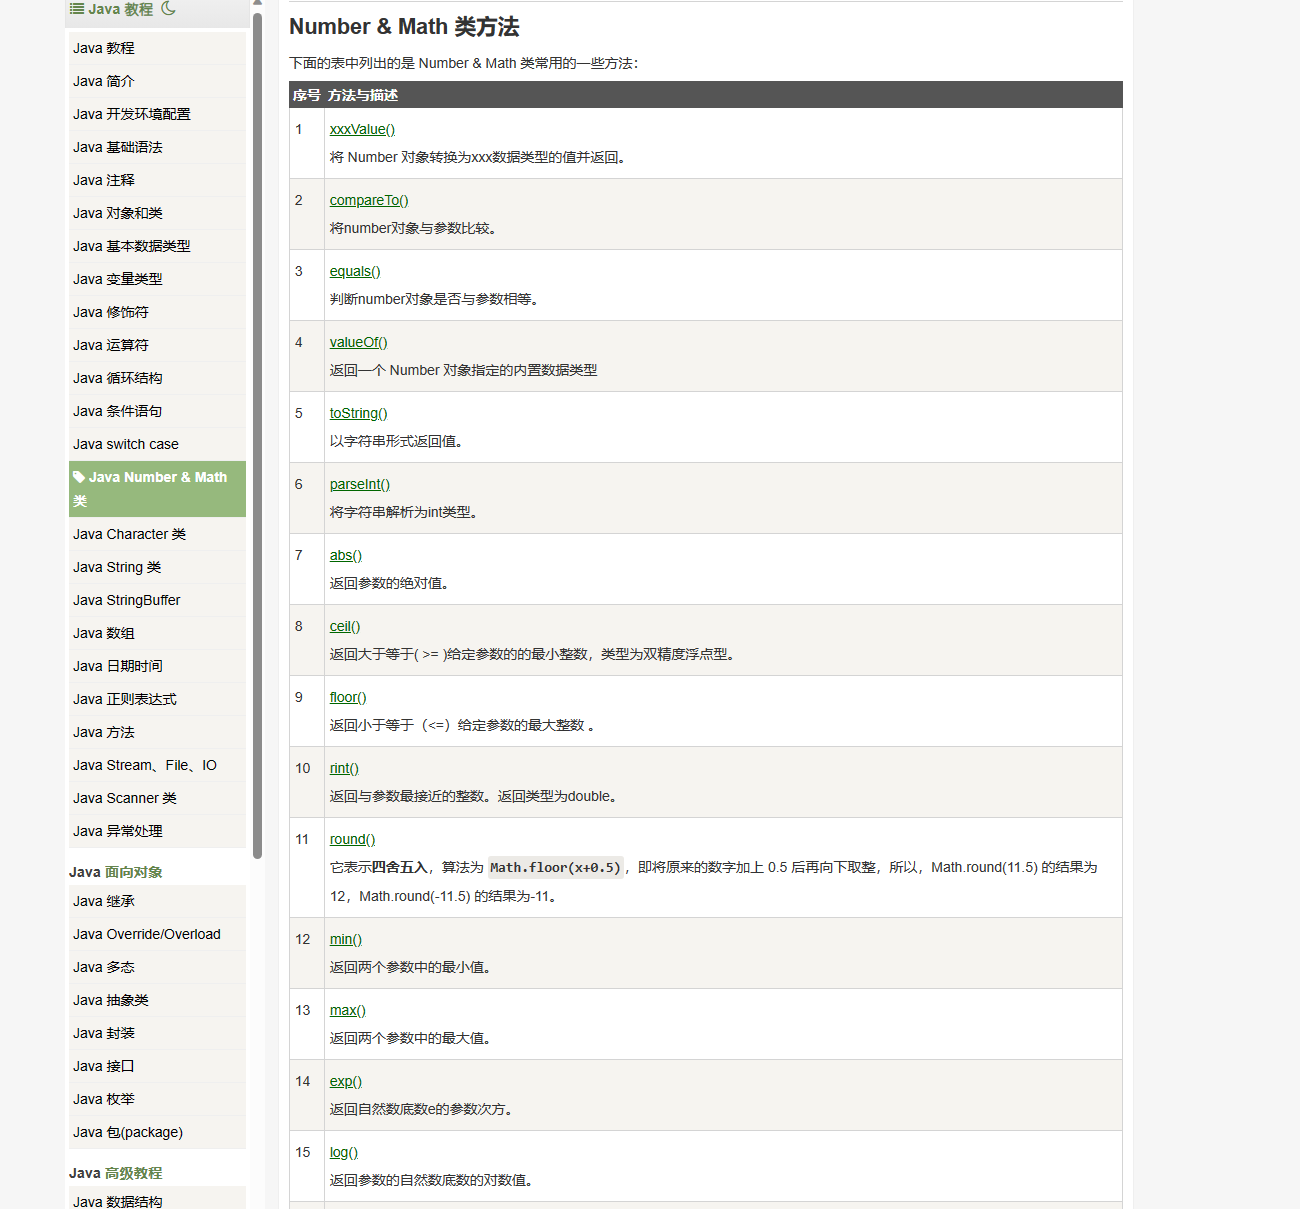
Task: Open Java Override/Overload sidebar item
Action: coord(157,934)
